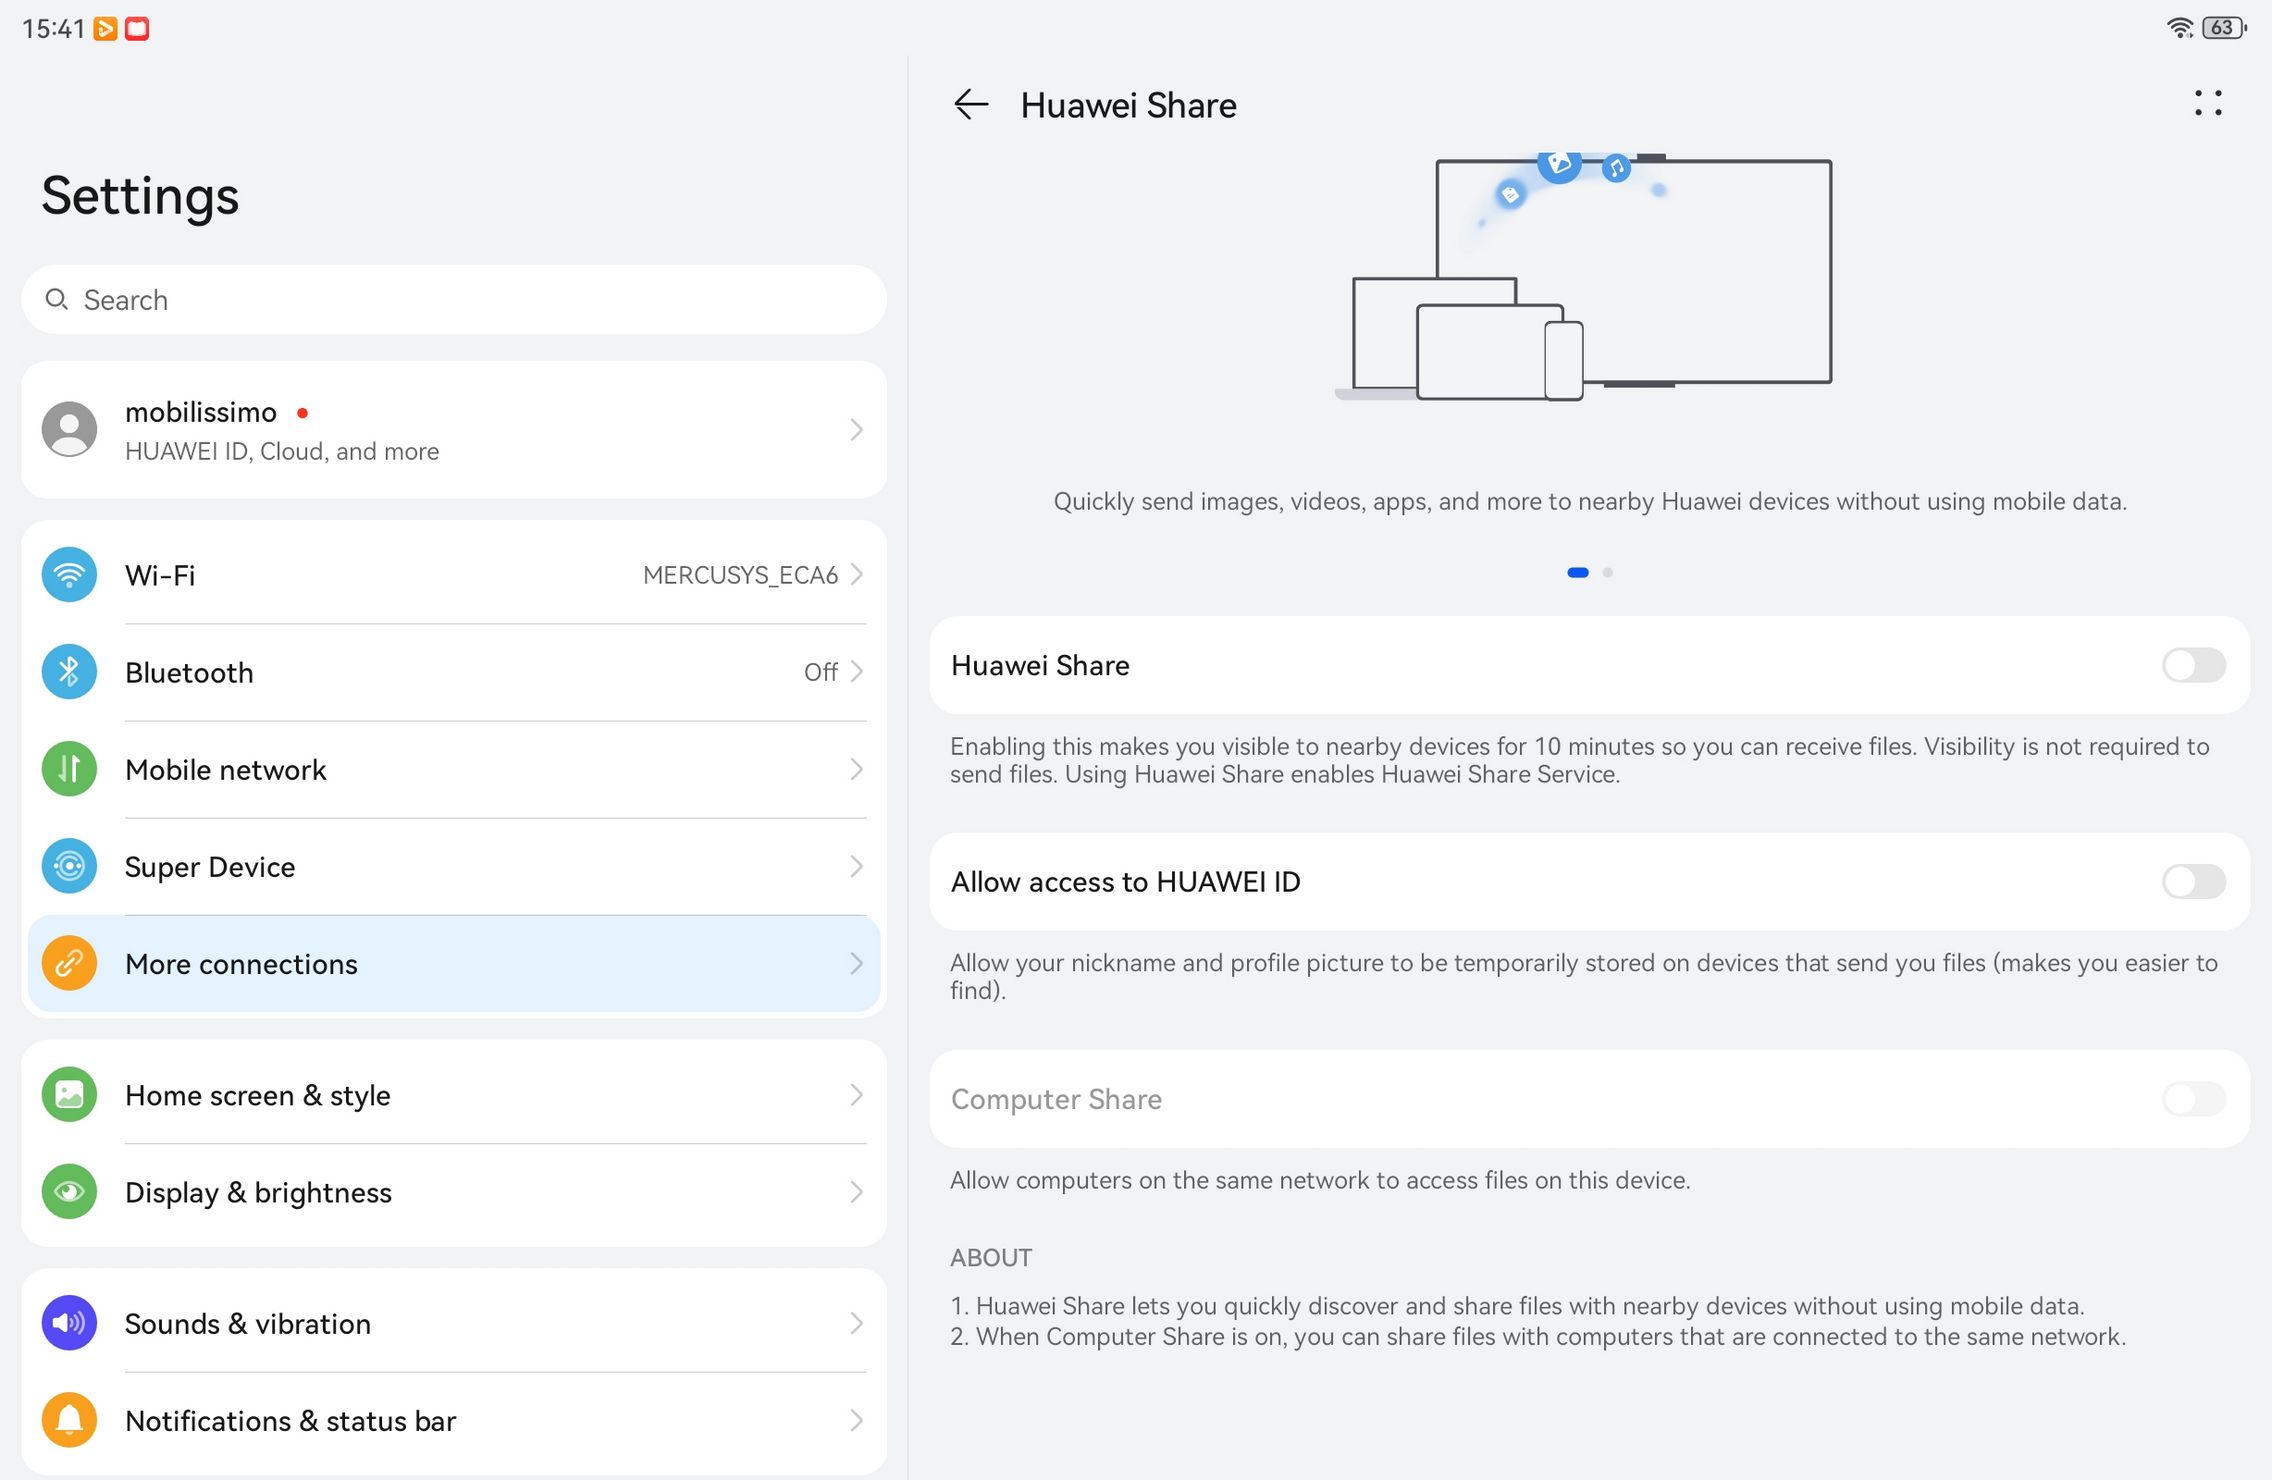The image size is (2272, 1480).
Task: Tap the Wi-Fi status bar indicator
Action: [2180, 28]
